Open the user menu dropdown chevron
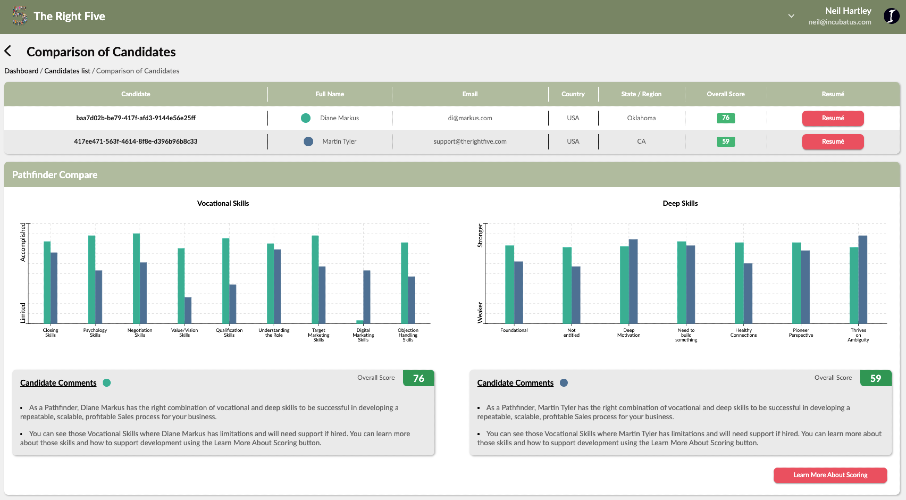The width and height of the screenshot is (906, 500). click(791, 16)
